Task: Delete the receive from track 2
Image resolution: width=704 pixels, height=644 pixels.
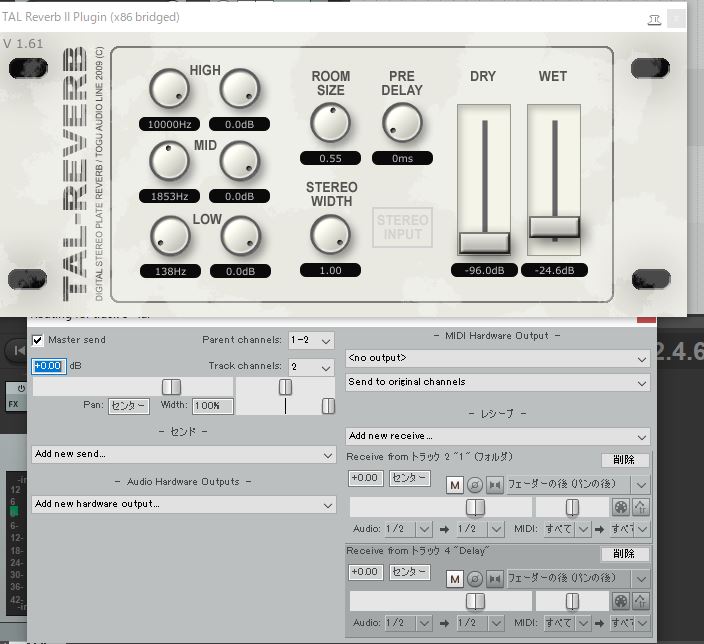Action: [x=625, y=459]
